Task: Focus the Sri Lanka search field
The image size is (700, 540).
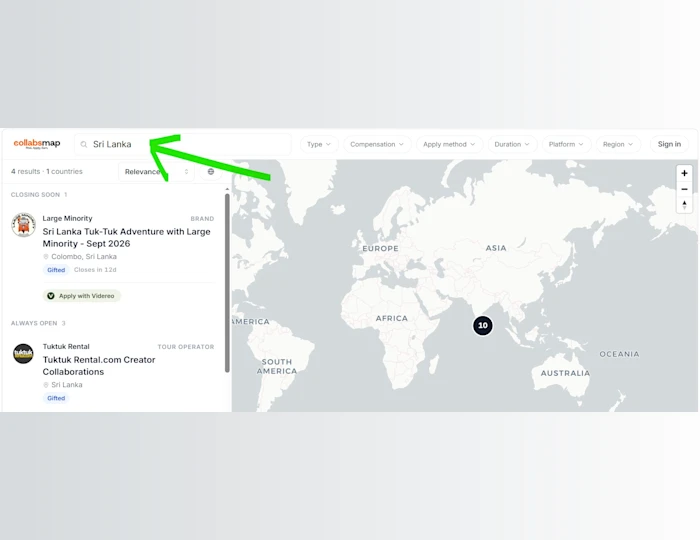Action: (183, 144)
